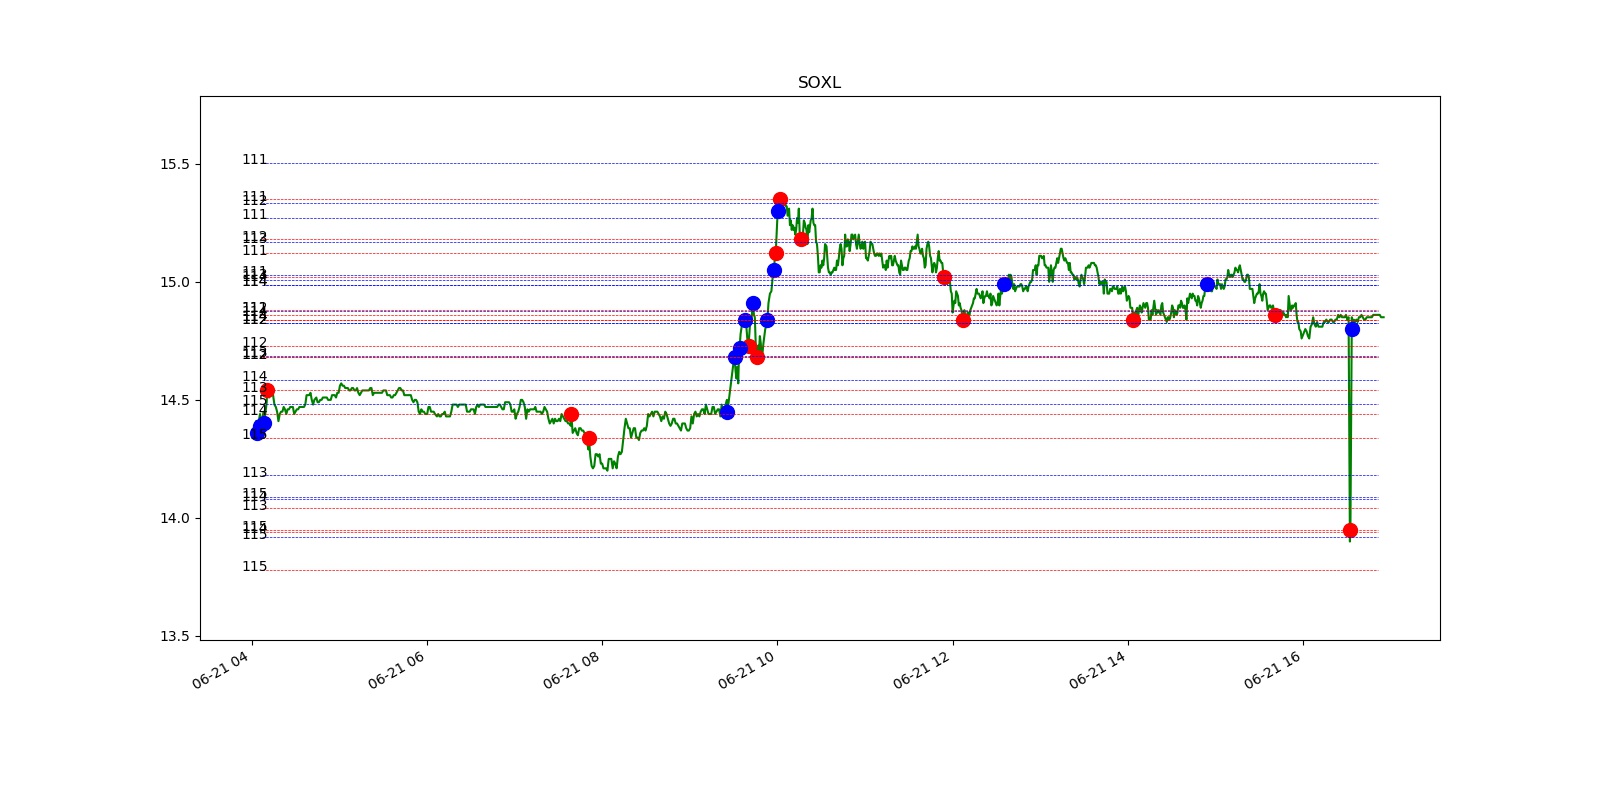Select the blue marker above the spike near 14.8

[1352, 329]
